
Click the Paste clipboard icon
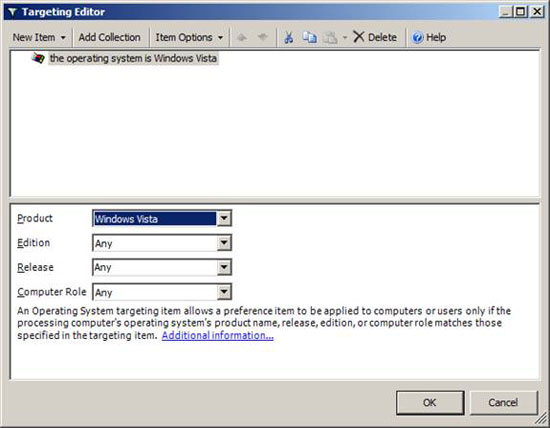coord(330,37)
